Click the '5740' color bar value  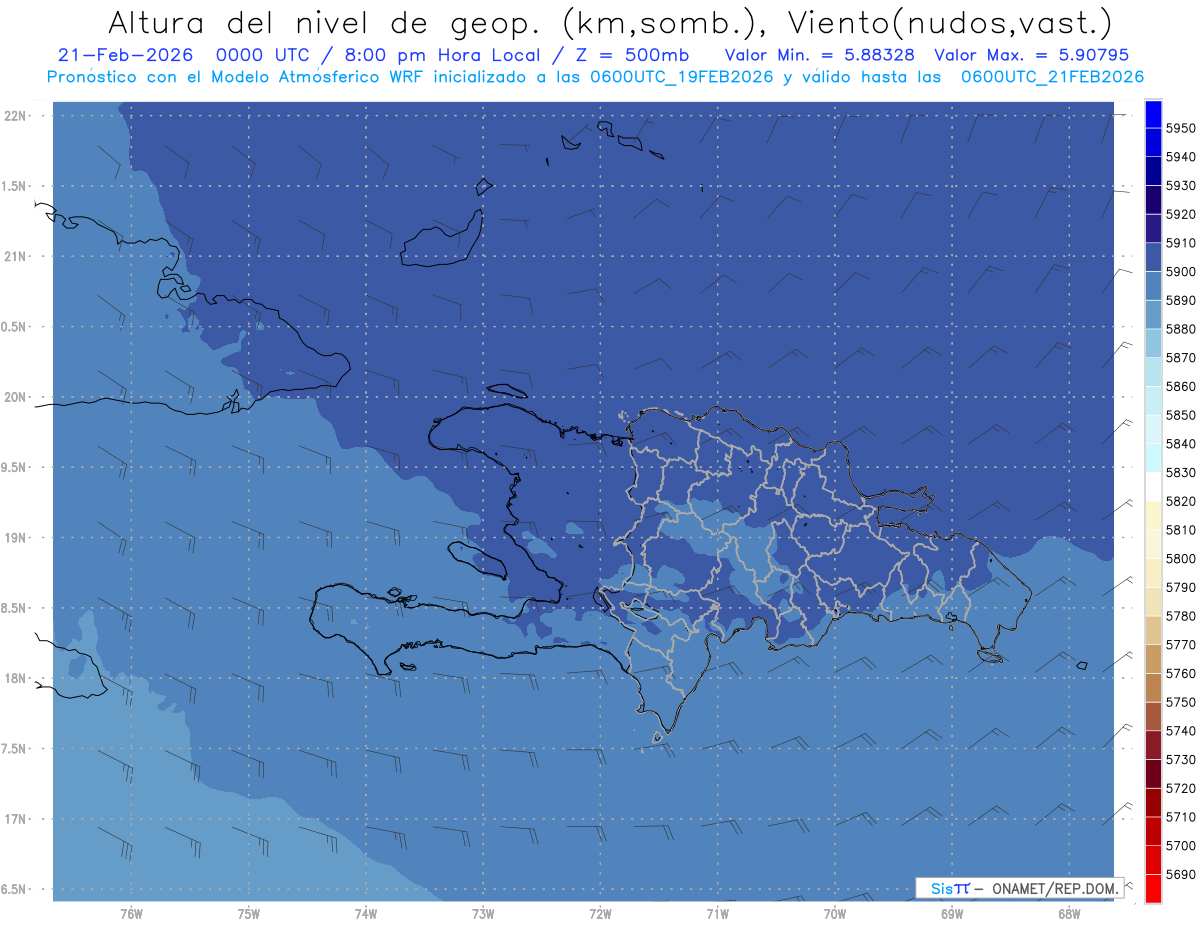1181,731
